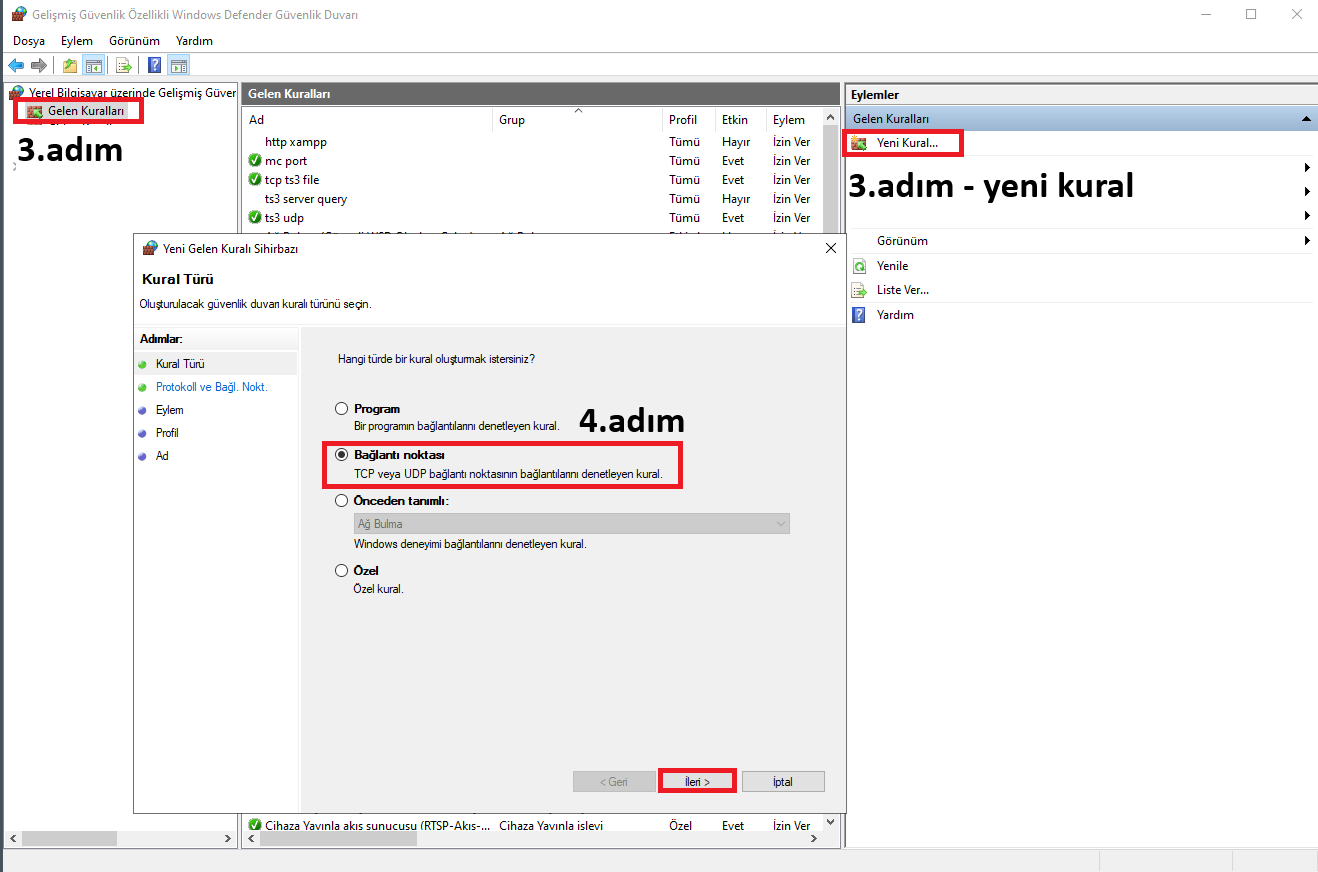The width and height of the screenshot is (1318, 872).
Task: Toggle the Show/Hide Console Tree icon
Action: 93,66
